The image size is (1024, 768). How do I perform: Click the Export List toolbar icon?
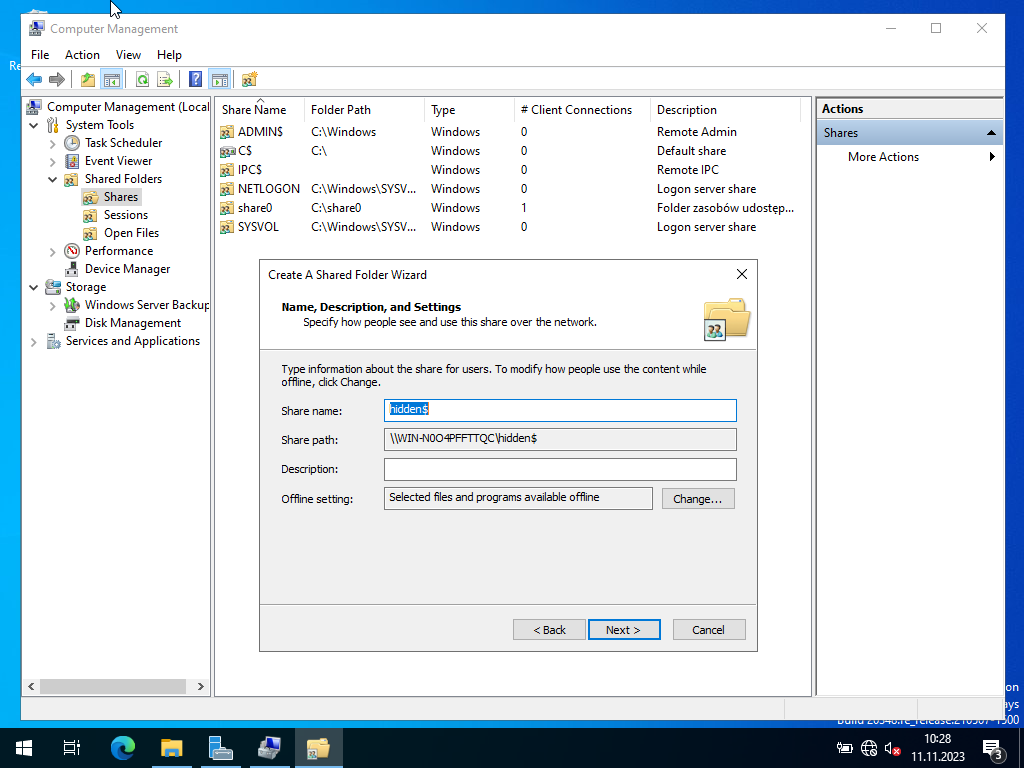165,80
